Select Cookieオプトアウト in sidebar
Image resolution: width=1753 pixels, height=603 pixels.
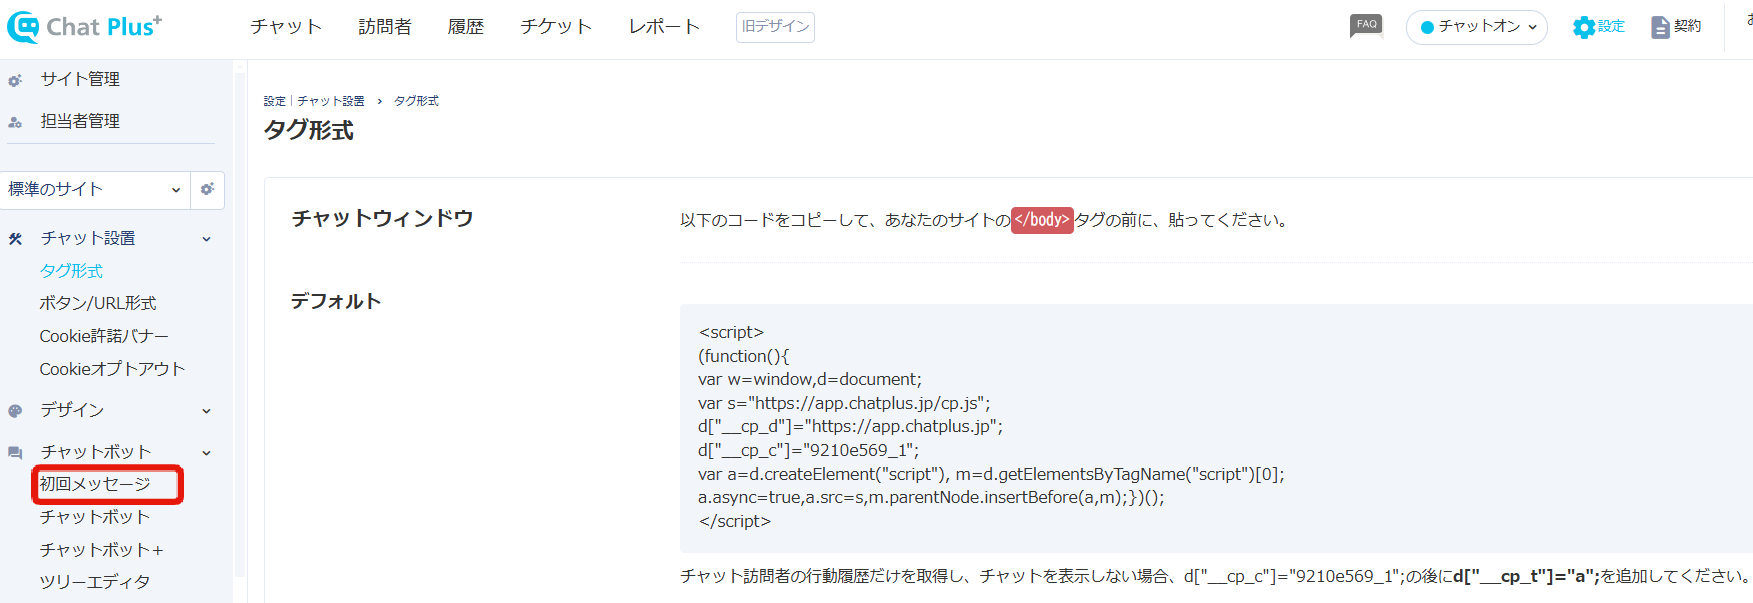(x=112, y=369)
